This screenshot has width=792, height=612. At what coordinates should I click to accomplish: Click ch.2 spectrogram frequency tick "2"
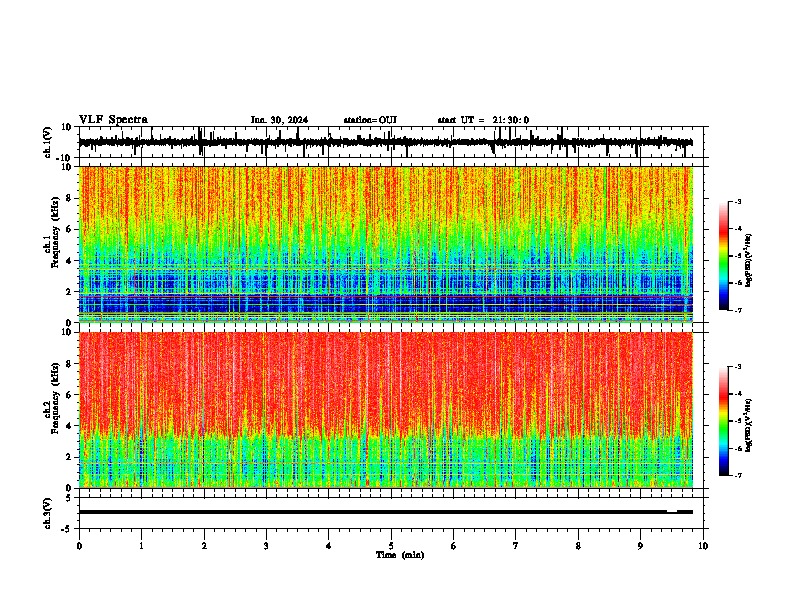click(70, 457)
